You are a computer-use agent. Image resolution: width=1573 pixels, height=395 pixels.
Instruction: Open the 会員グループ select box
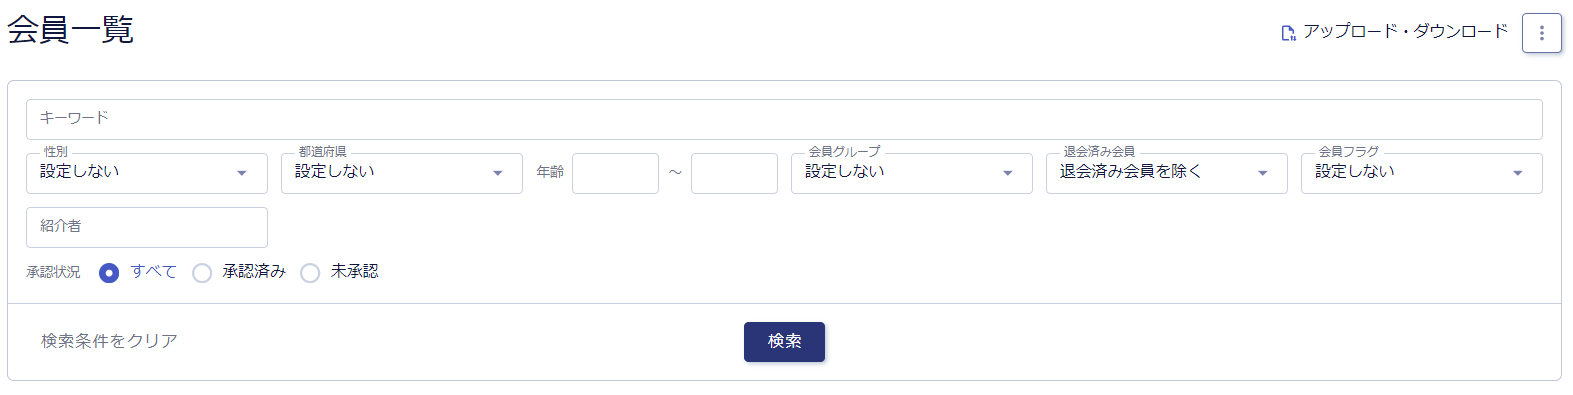tap(912, 173)
